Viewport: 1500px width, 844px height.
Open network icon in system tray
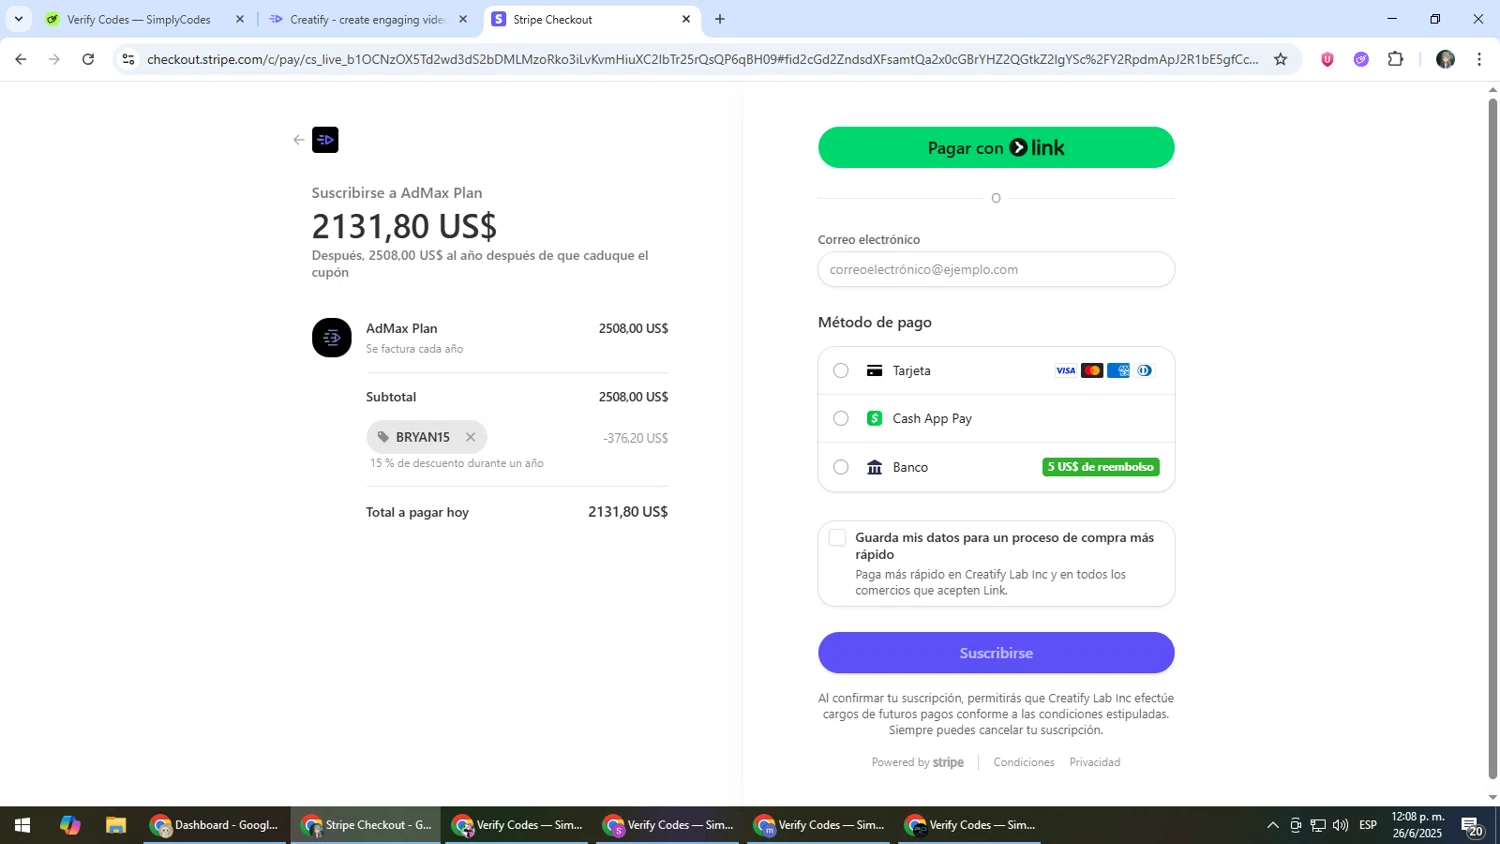1318,825
